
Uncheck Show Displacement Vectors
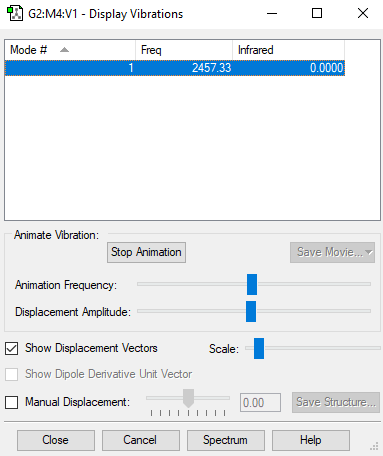click(x=12, y=349)
